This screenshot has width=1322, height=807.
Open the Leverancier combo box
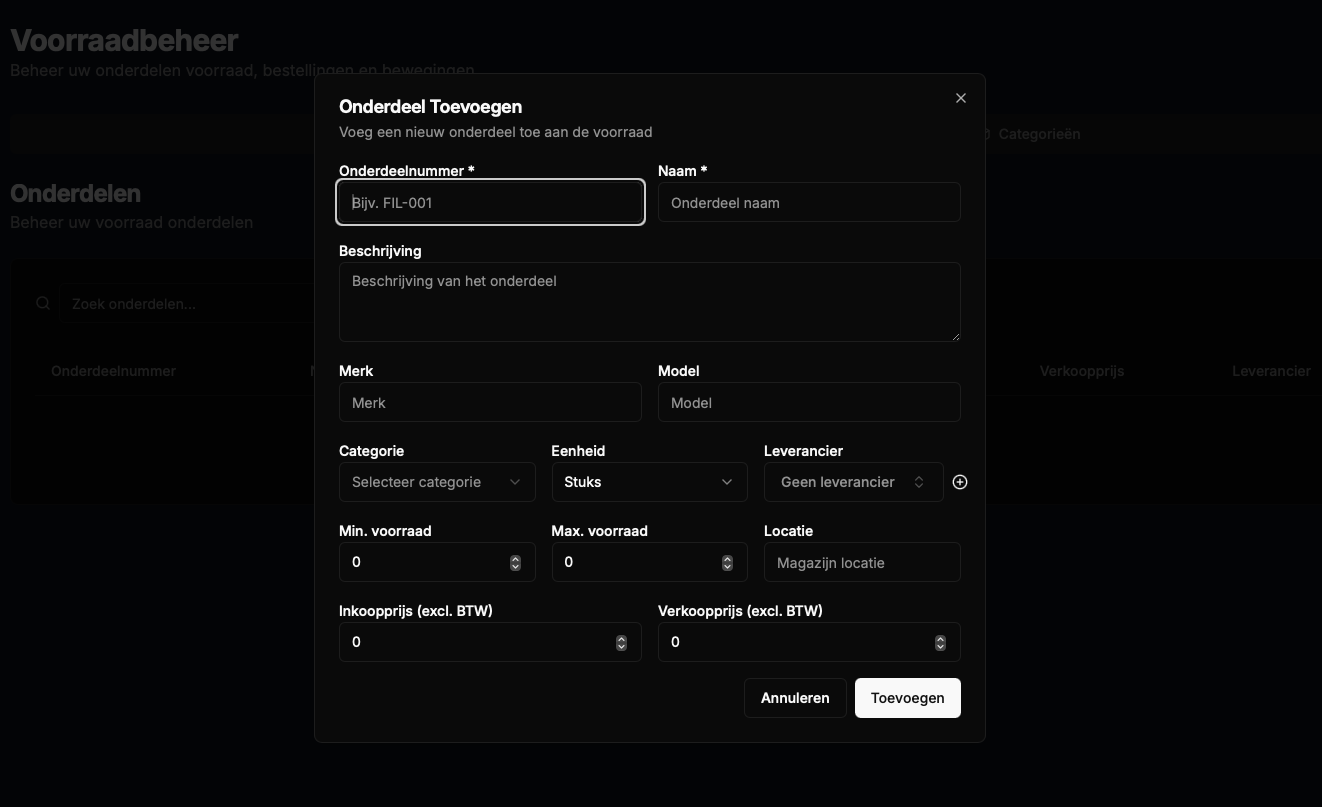tap(853, 482)
